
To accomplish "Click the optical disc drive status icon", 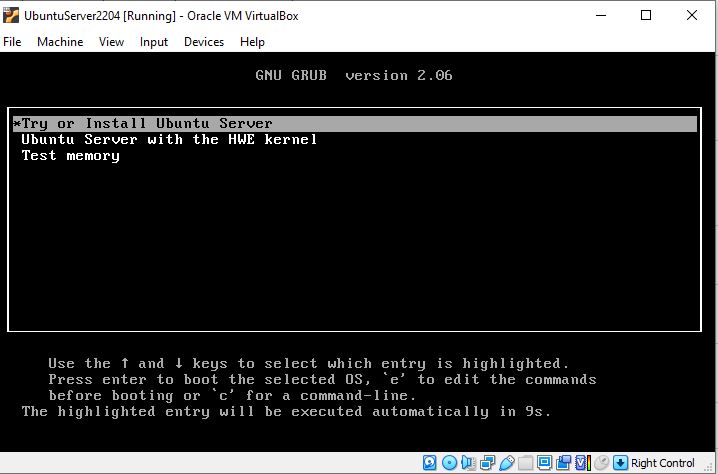I will click(449, 463).
